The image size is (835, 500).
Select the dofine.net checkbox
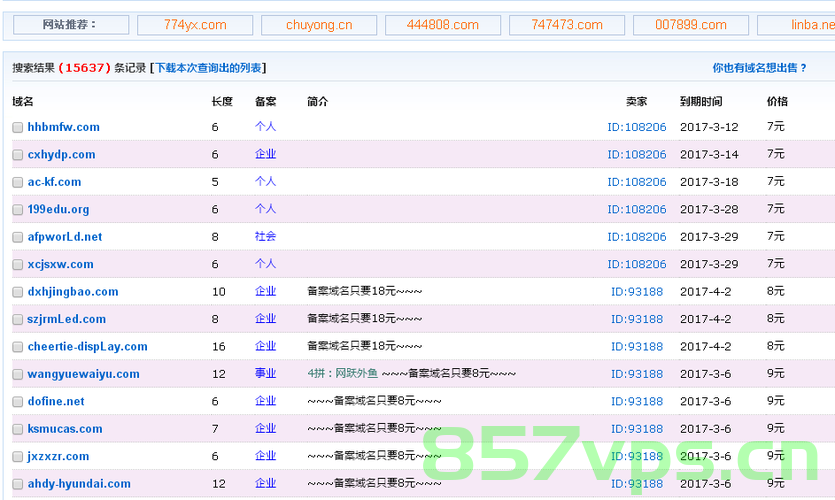[x=18, y=401]
